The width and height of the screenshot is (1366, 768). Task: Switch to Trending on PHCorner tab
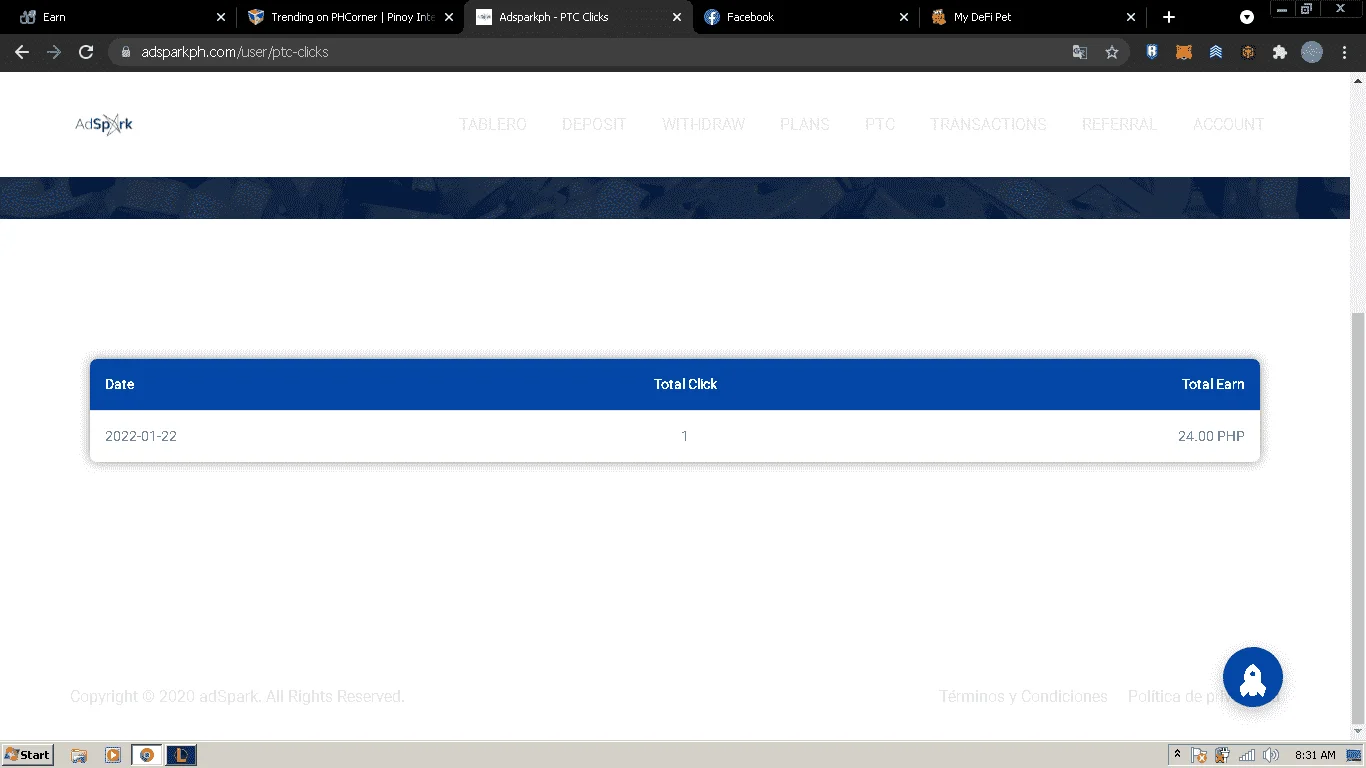coord(351,17)
